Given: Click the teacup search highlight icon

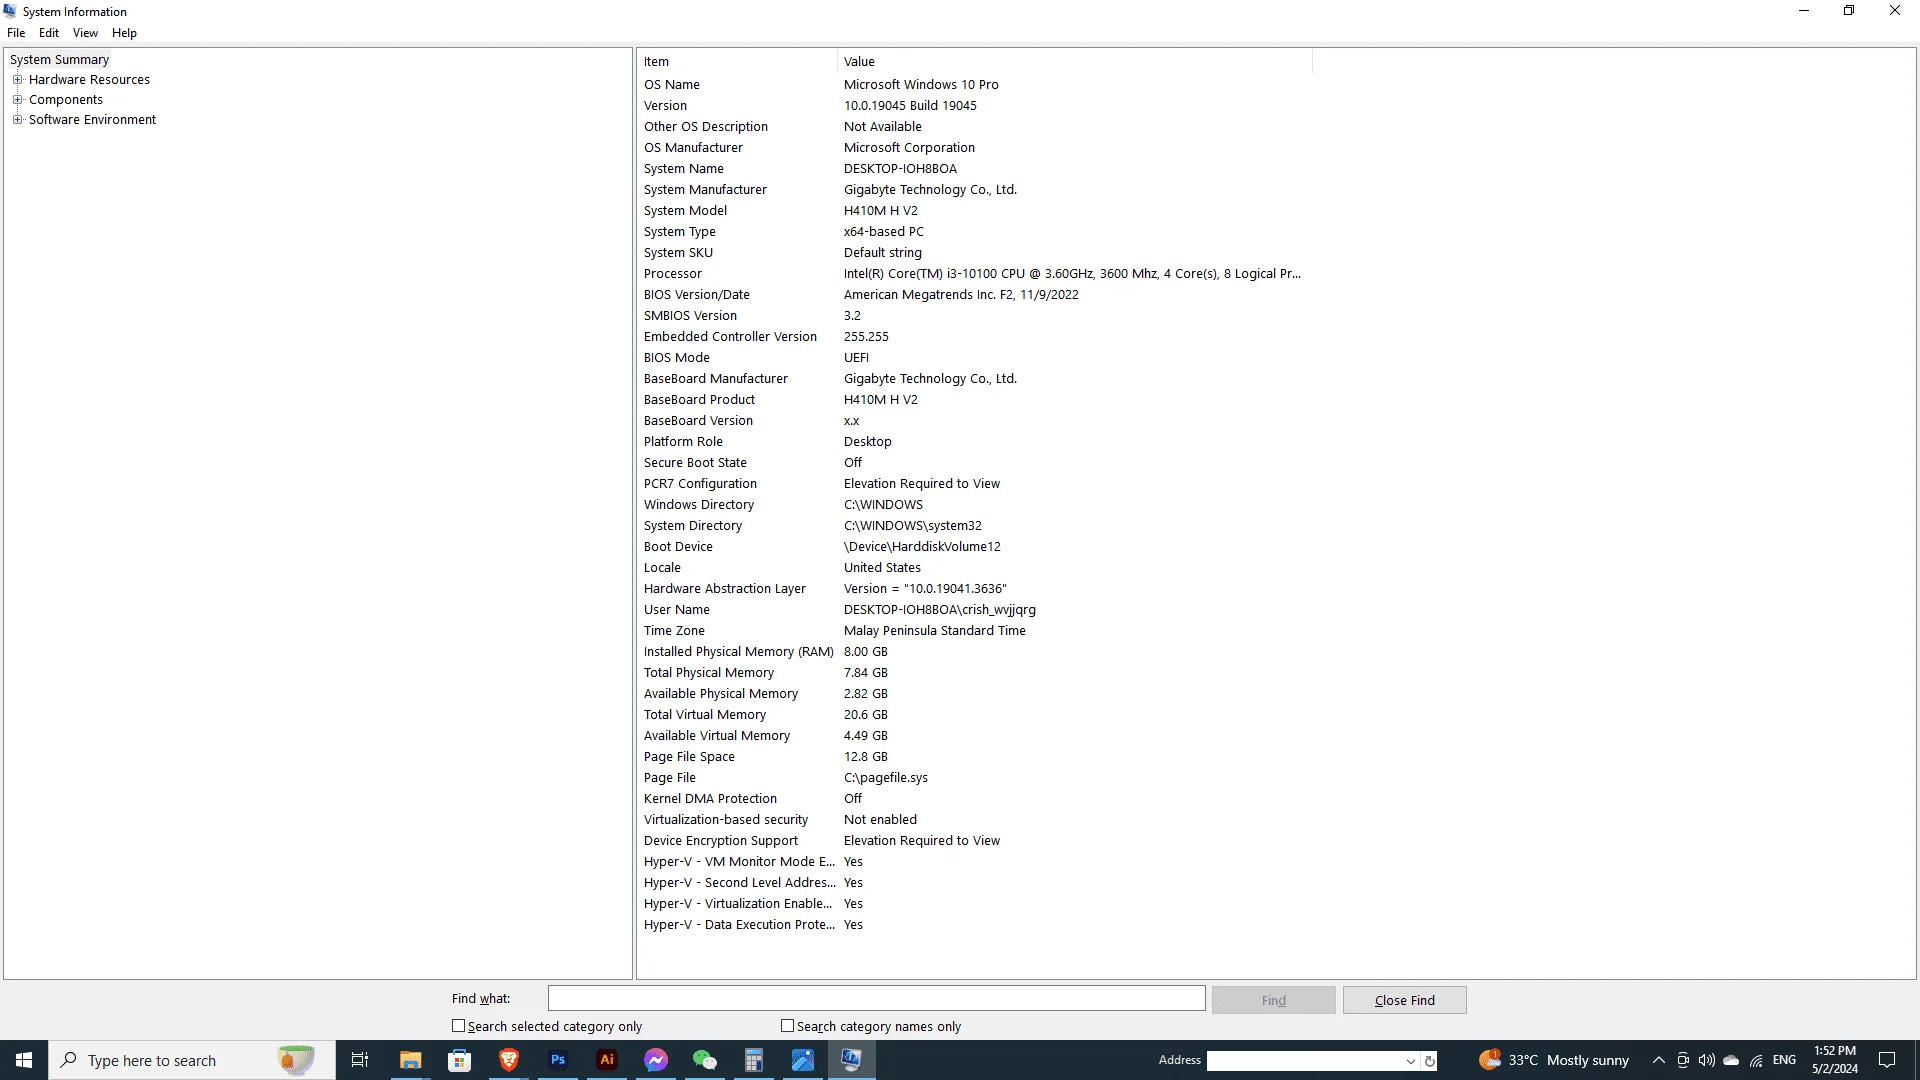Looking at the screenshot, I should (296, 1060).
